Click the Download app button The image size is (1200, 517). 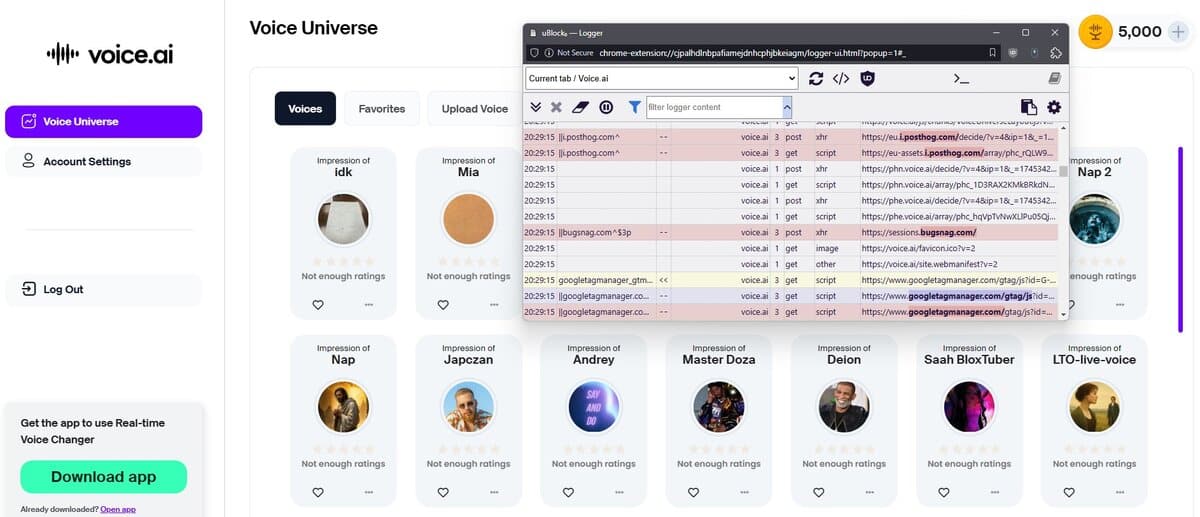tap(103, 477)
